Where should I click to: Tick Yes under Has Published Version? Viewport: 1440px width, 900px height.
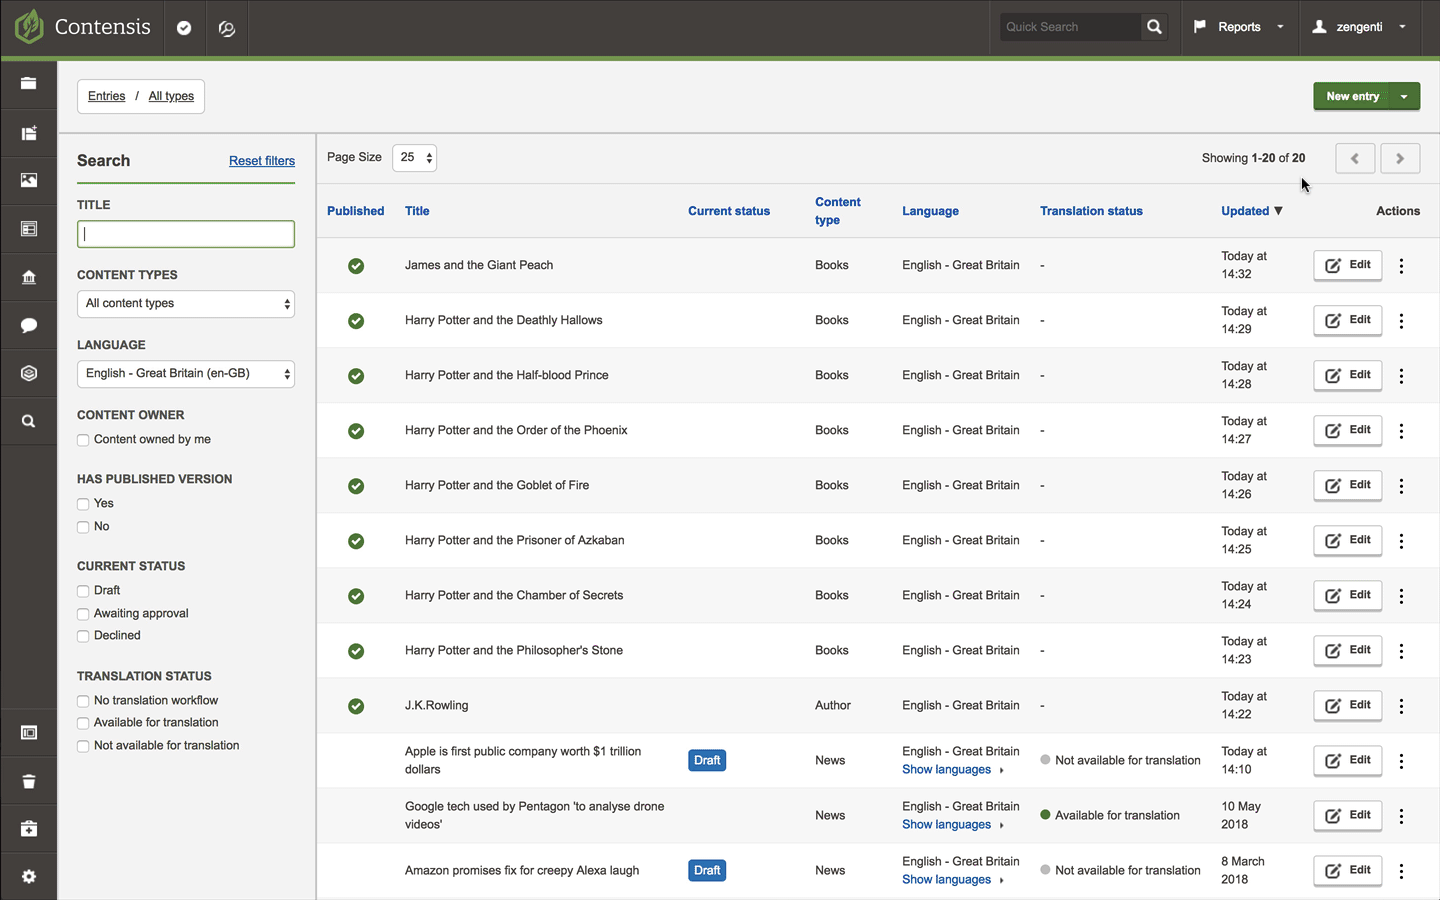[x=83, y=504]
